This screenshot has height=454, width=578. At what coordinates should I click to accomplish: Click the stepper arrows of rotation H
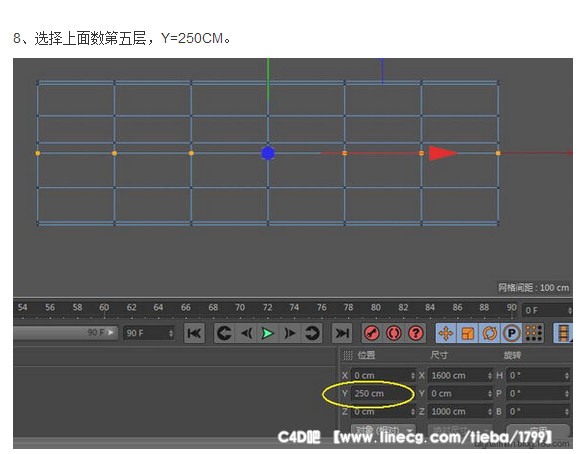[567, 376]
